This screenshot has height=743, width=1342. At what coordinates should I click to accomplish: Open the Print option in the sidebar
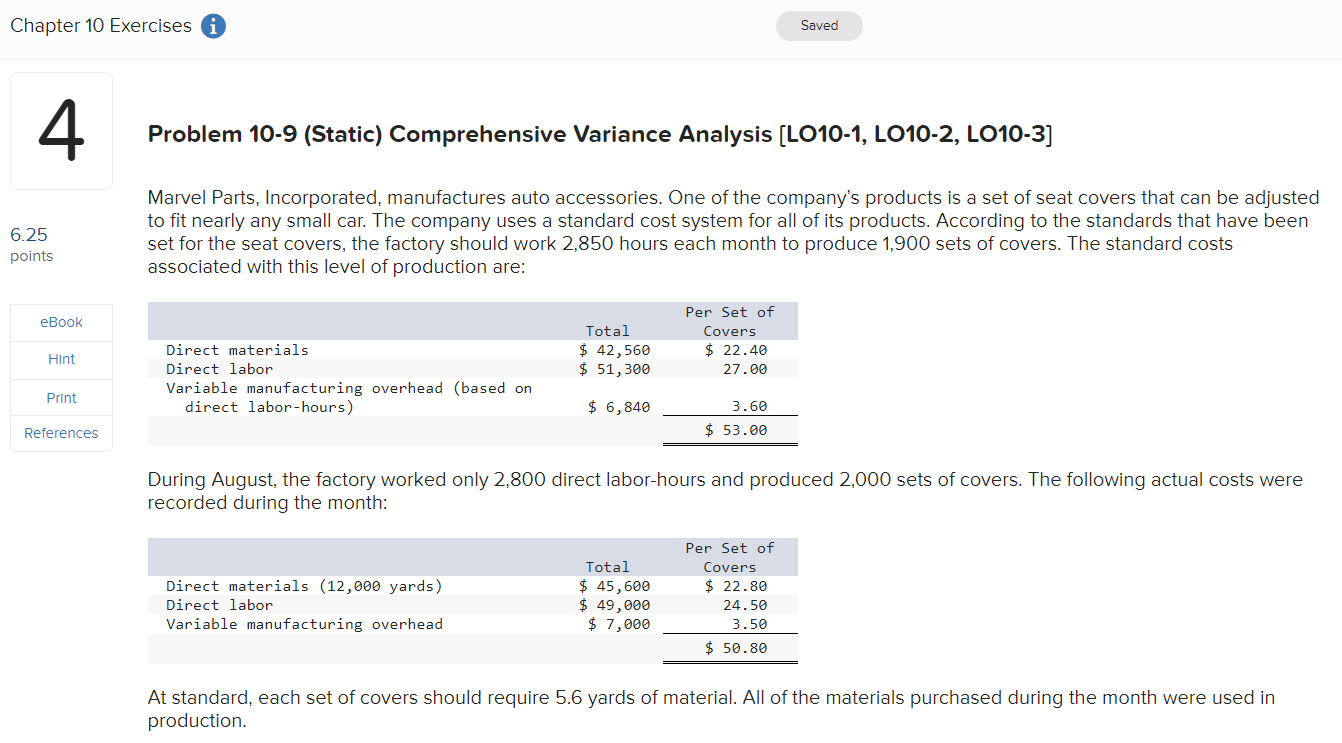pos(60,396)
